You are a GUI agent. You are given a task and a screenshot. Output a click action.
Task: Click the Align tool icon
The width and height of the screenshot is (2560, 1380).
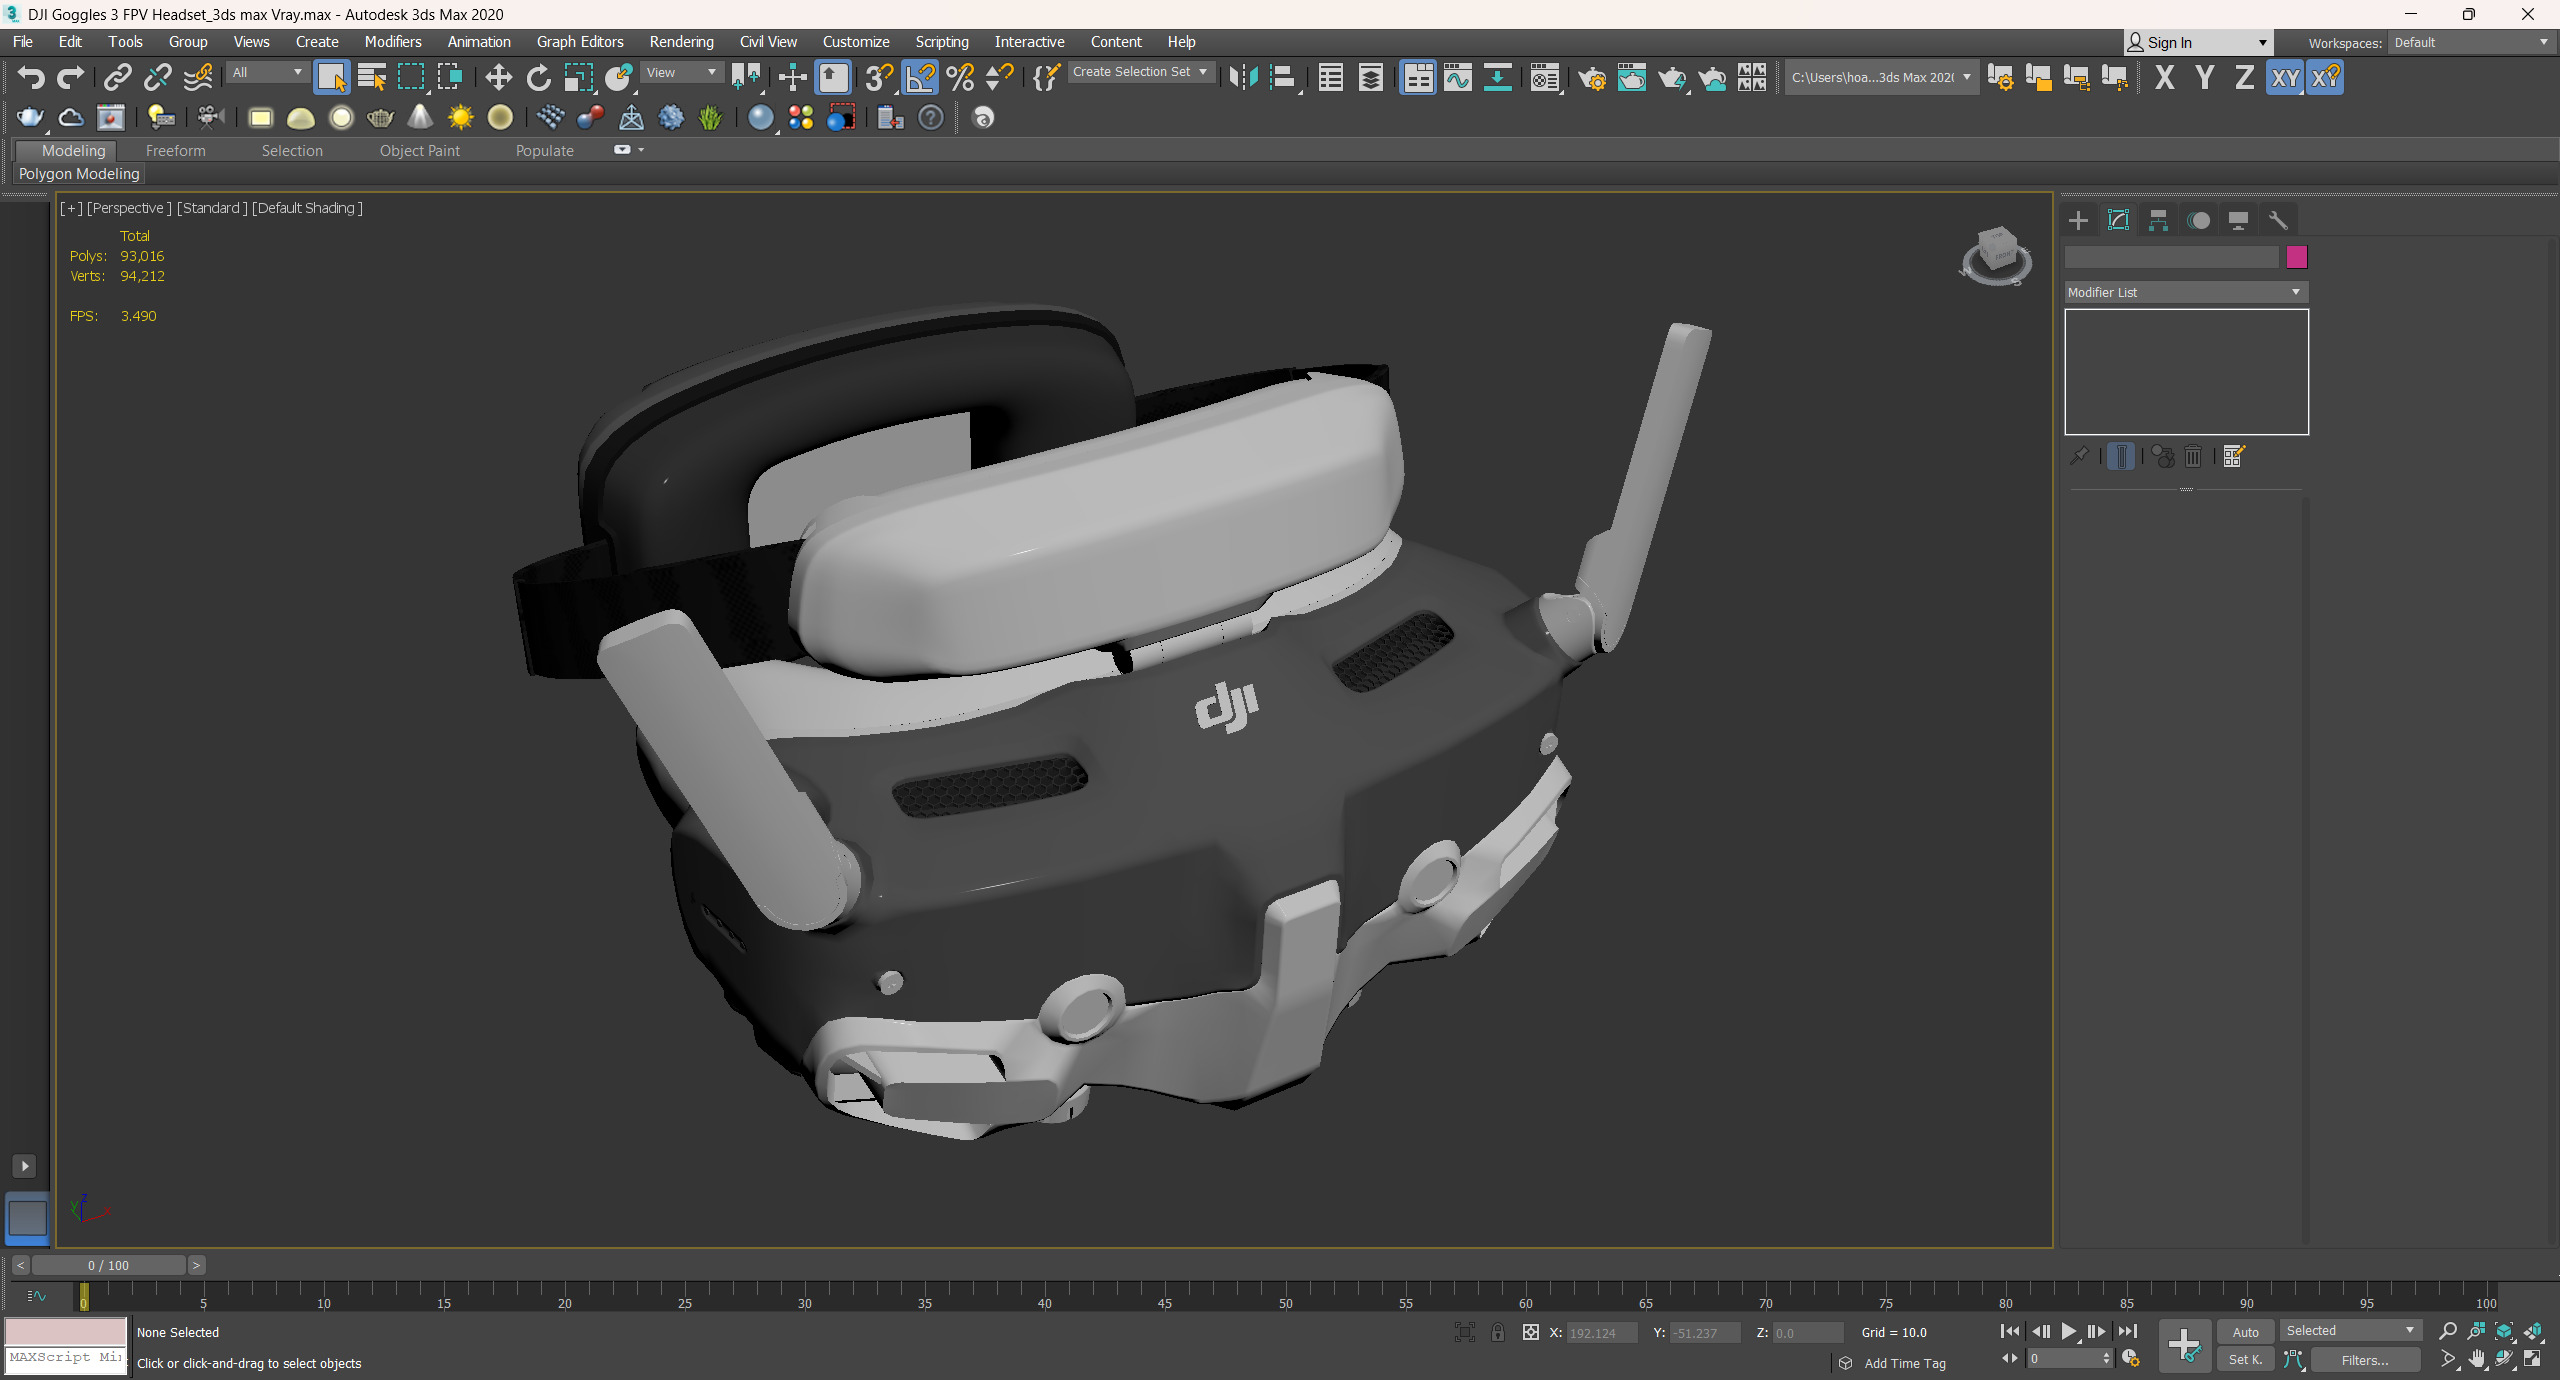(x=1283, y=77)
